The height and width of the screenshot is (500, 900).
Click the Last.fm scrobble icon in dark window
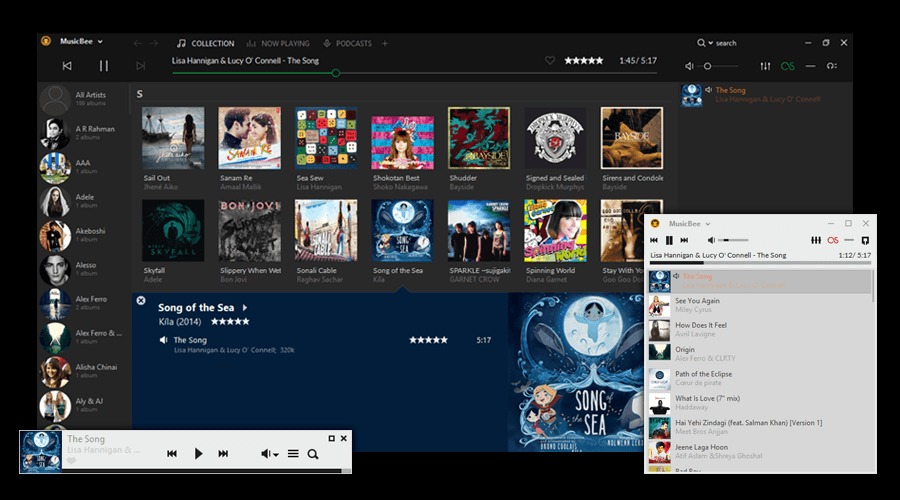point(788,66)
